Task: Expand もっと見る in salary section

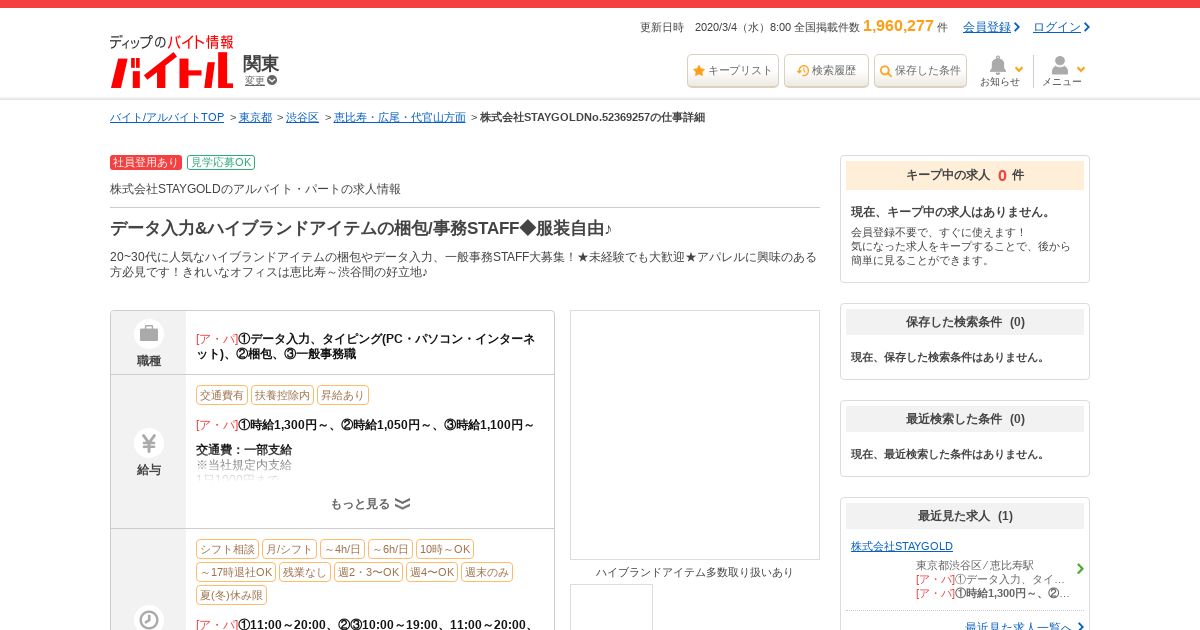Action: [x=370, y=504]
